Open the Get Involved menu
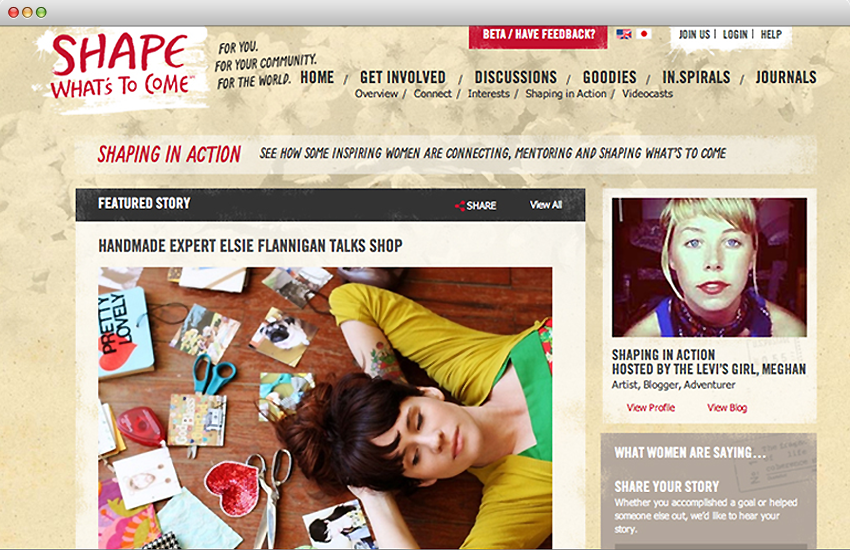 click(x=403, y=77)
